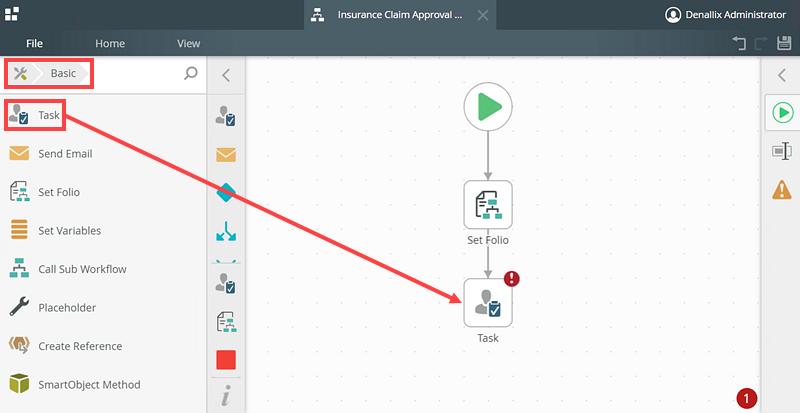
Task: Click the redo arrow icon
Action: tap(761, 43)
